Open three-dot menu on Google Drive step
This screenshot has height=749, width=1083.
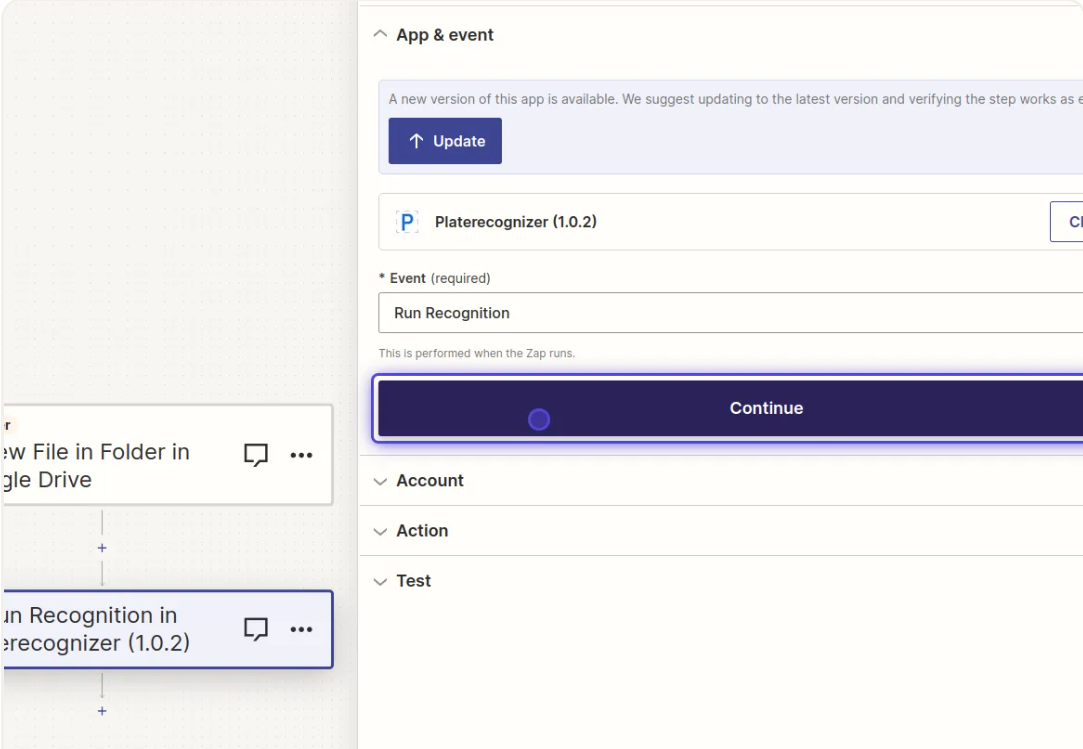click(x=301, y=455)
